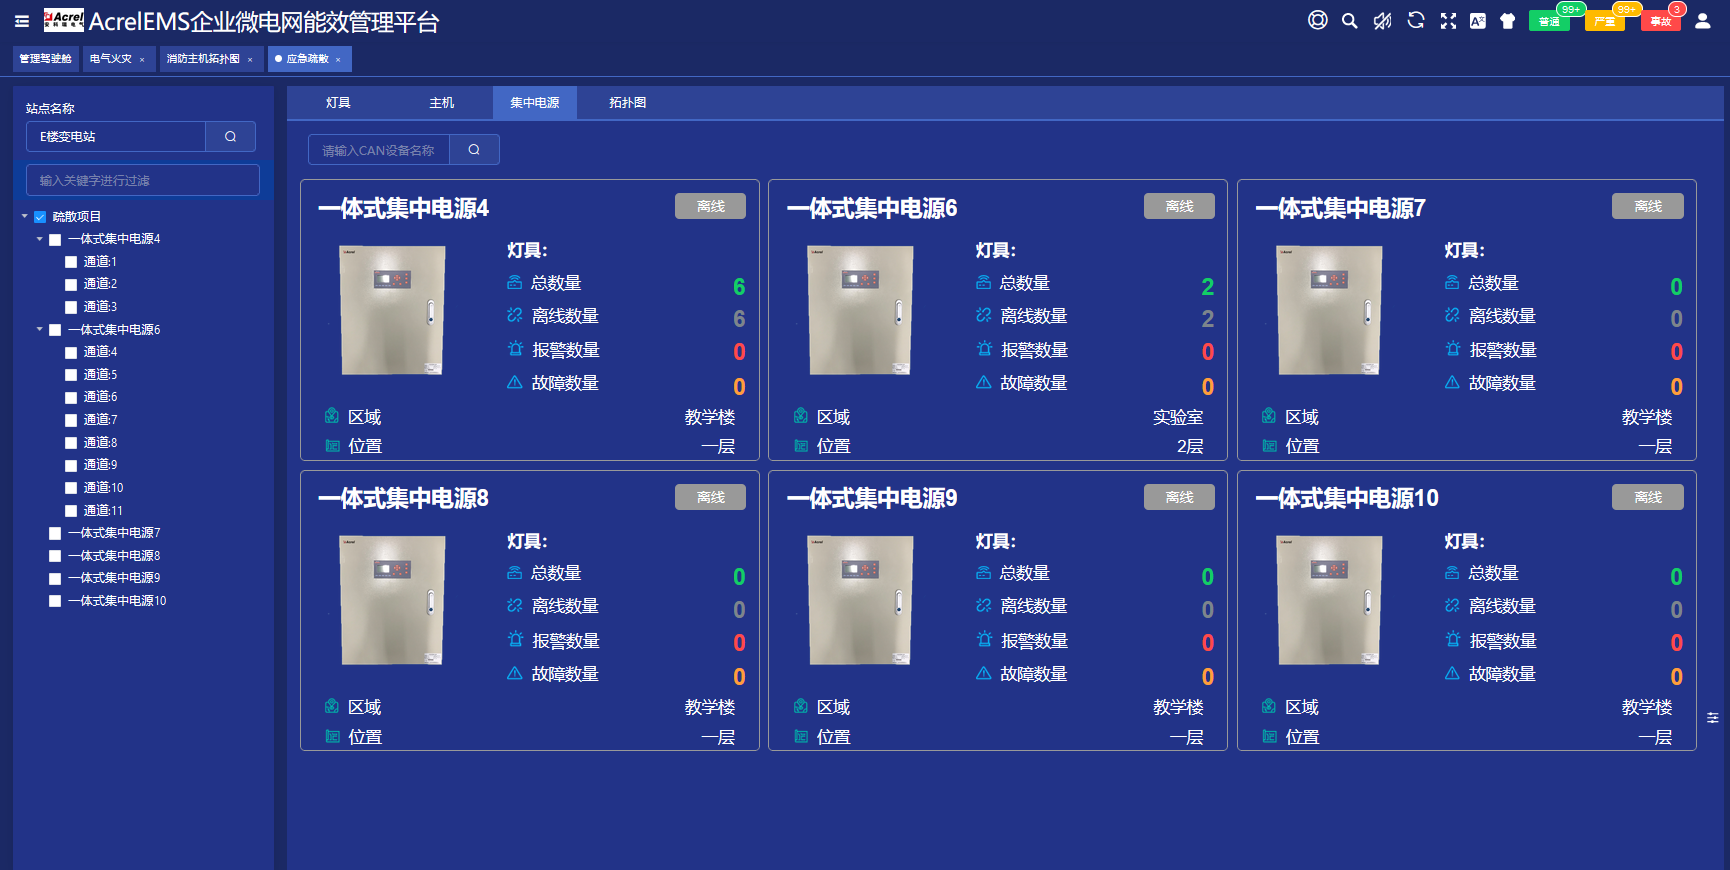Click the lifebuoy help icon
The height and width of the screenshot is (870, 1730).
tap(1317, 21)
